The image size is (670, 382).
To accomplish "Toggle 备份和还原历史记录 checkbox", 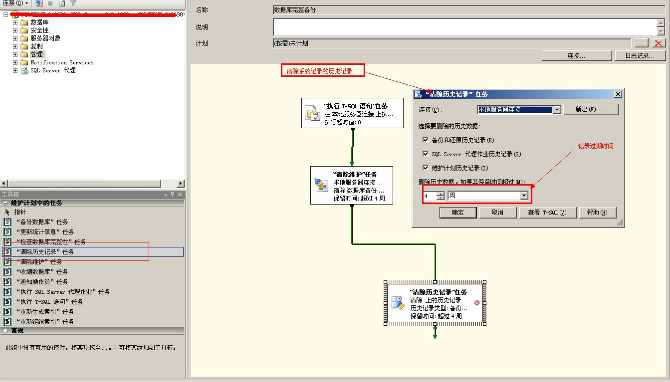I will (425, 139).
